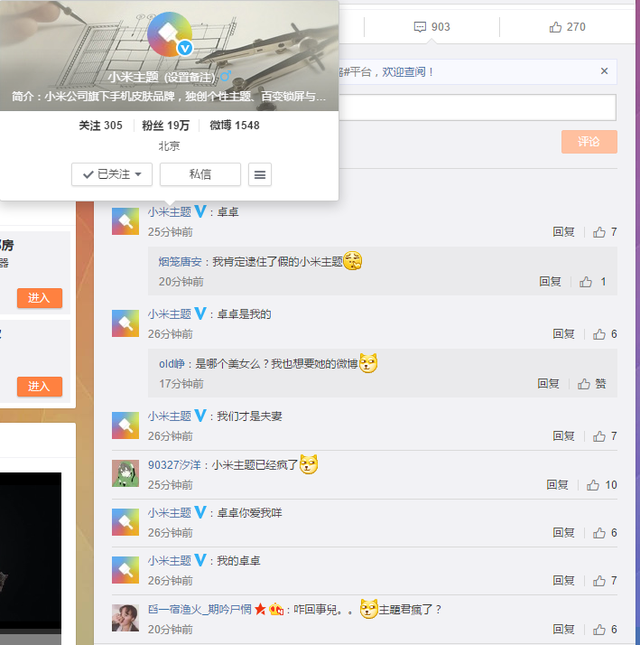Click 小米主题 avatar beside 我的卓卓 comment
The height and width of the screenshot is (645, 640).
[x=125, y=570]
